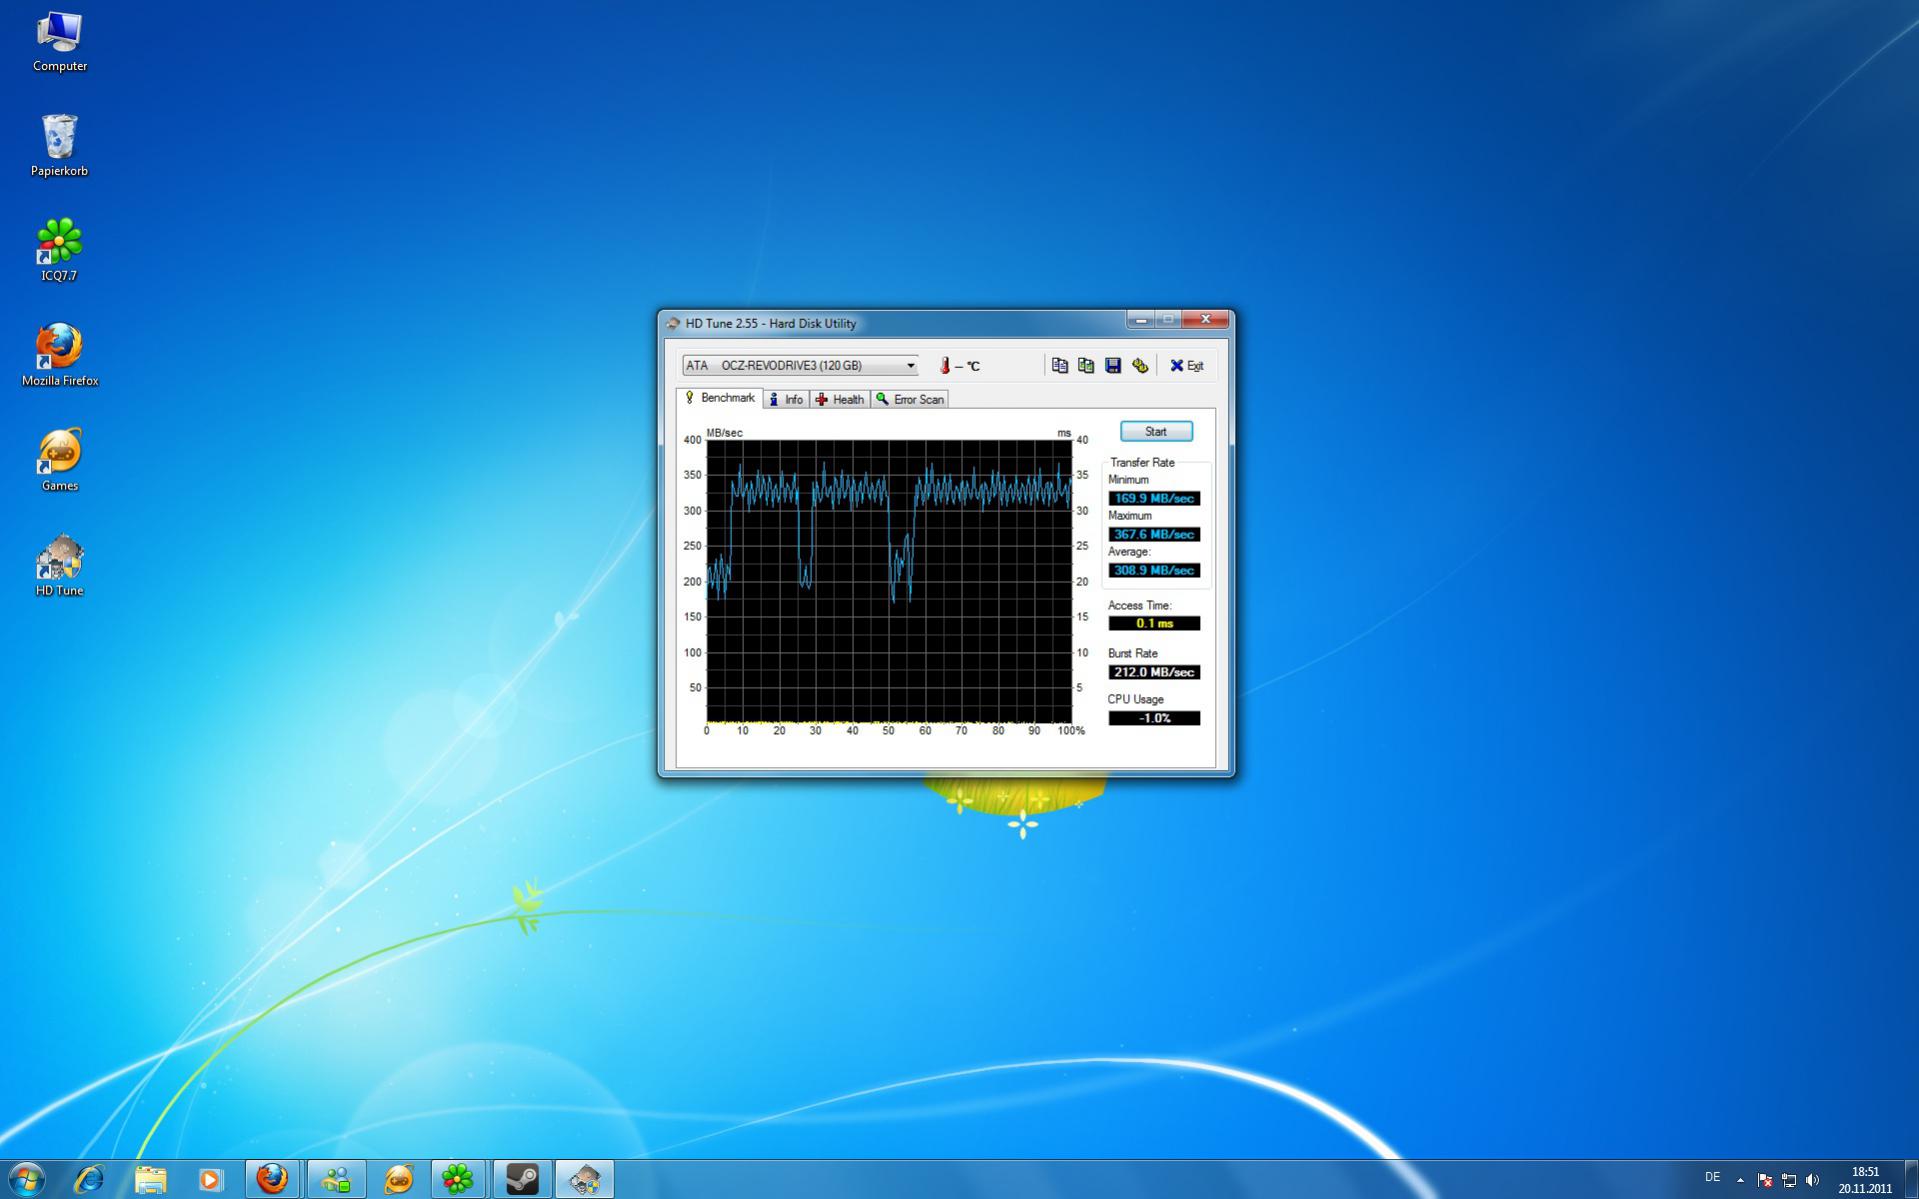The image size is (1919, 1199).
Task: Open the Windows Start menu
Action: [x=27, y=1180]
